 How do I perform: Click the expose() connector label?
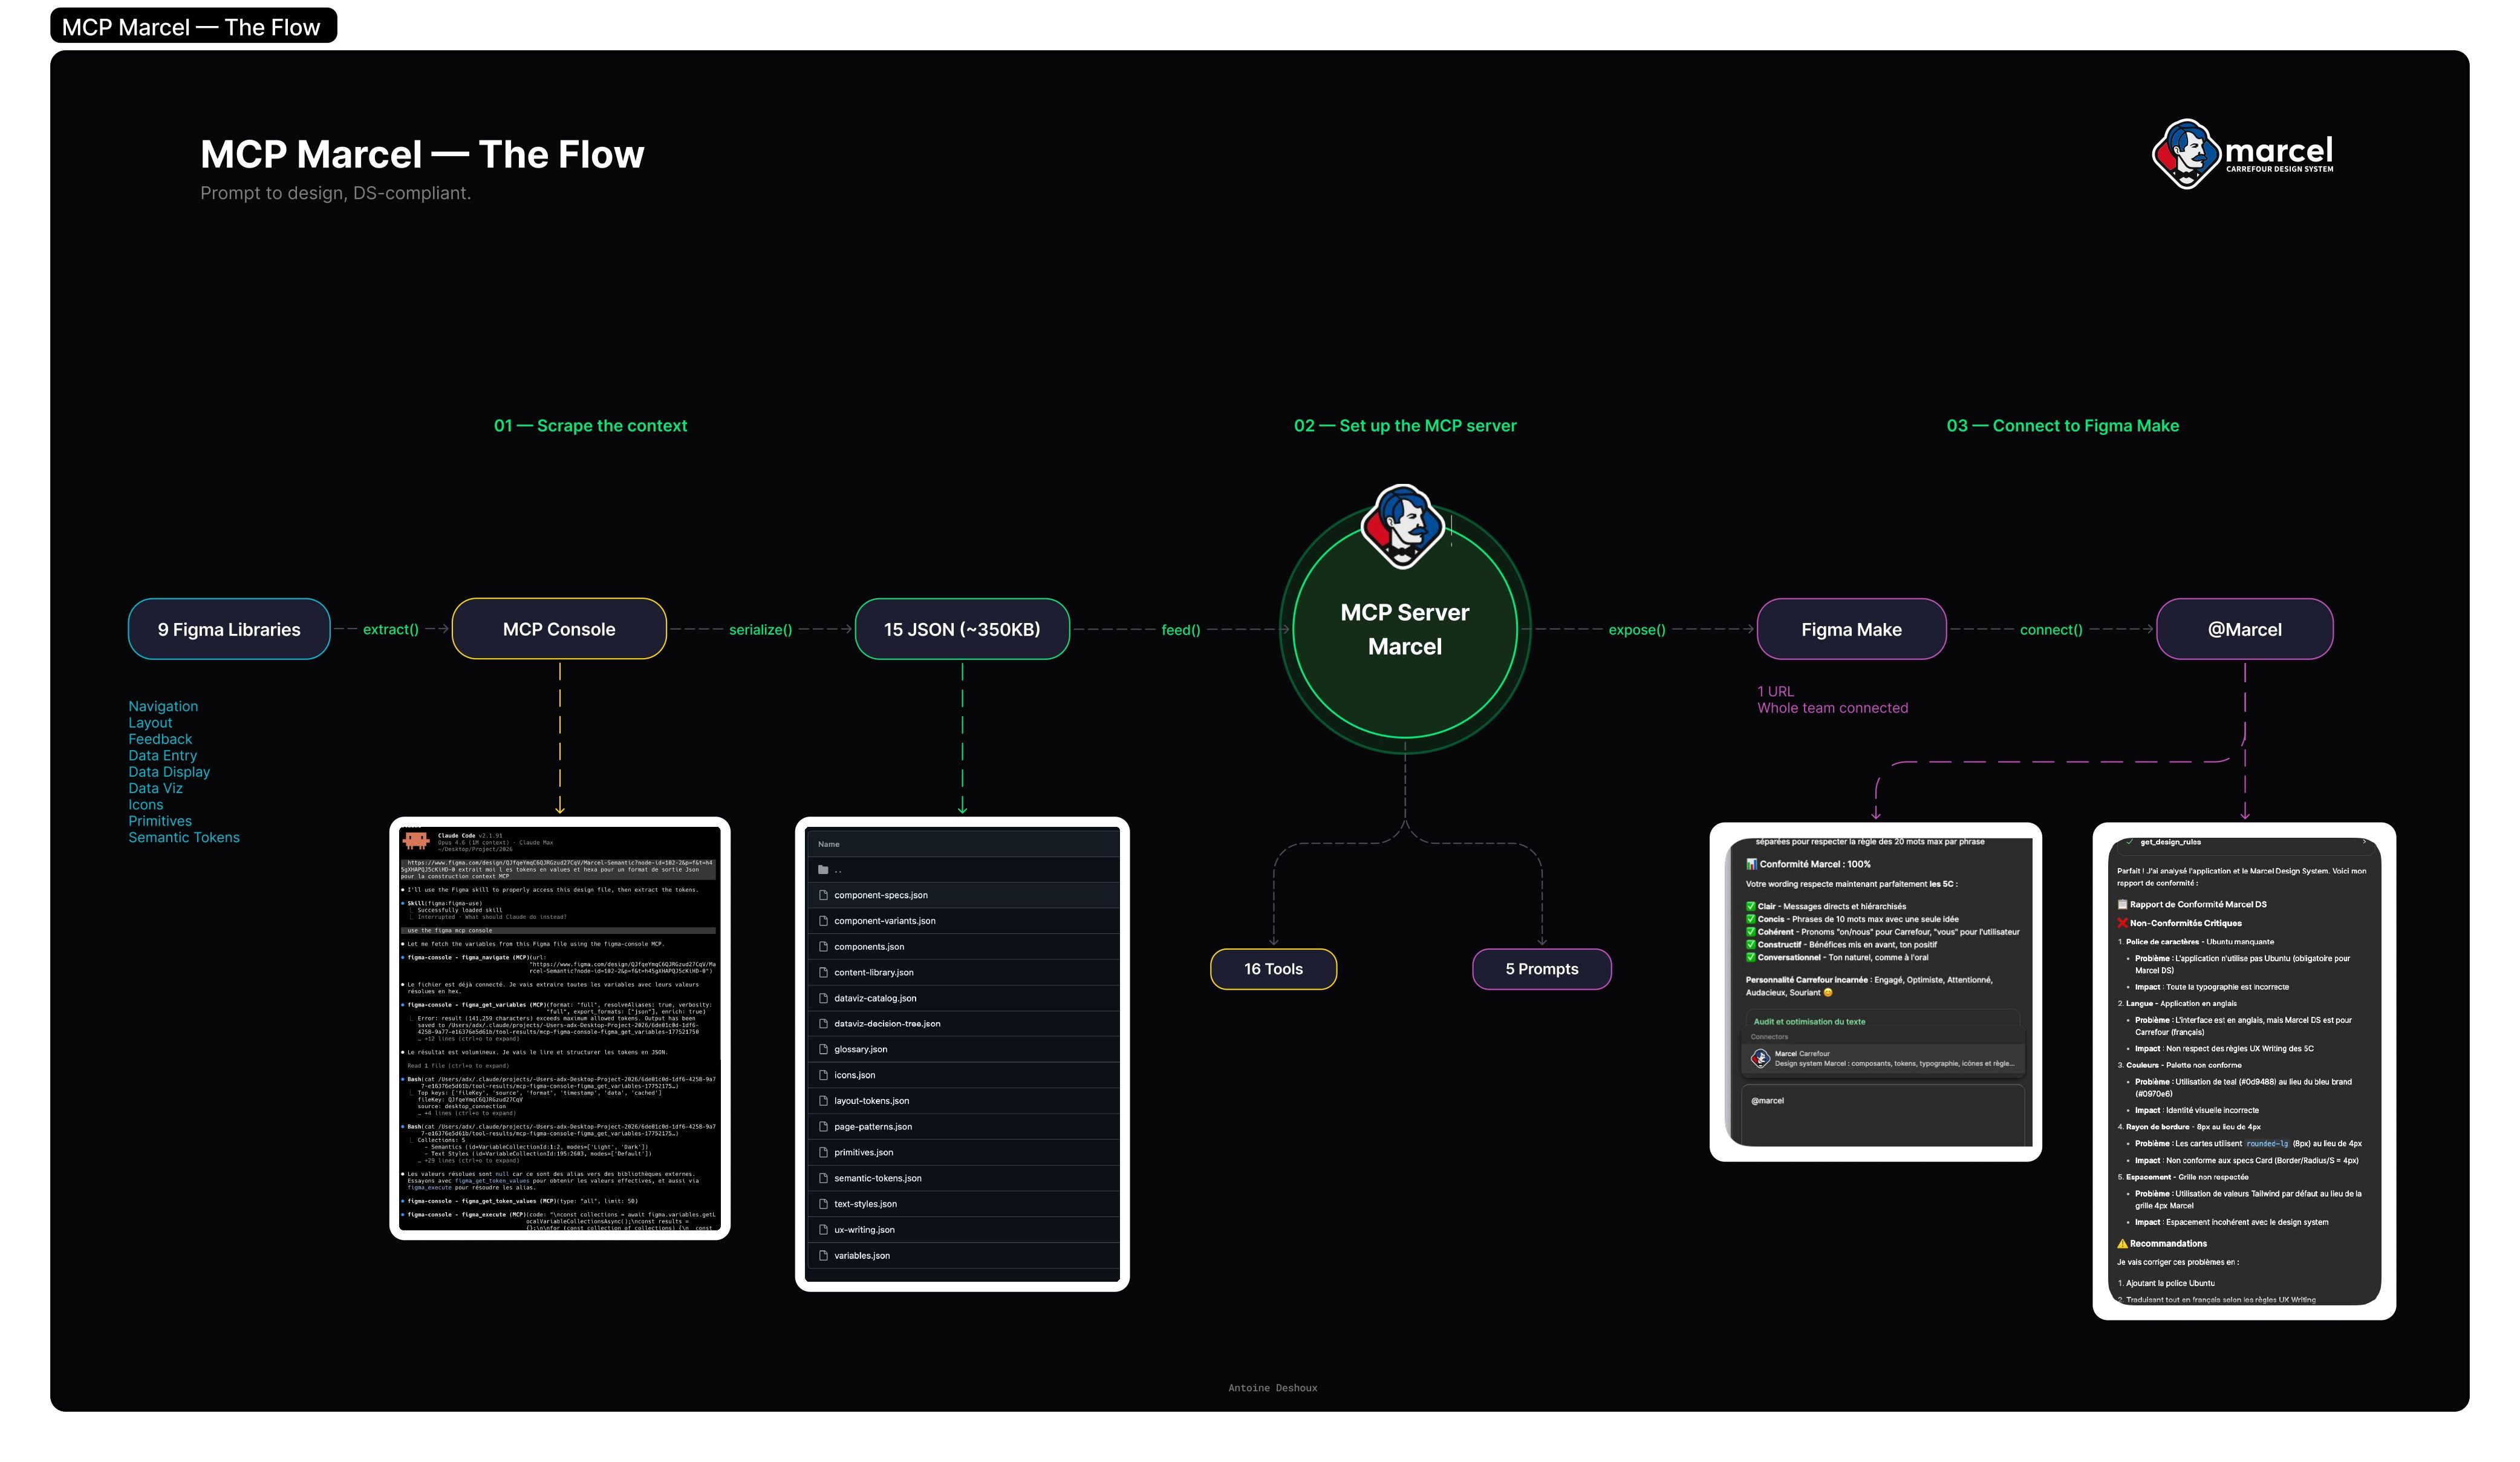1636,630
